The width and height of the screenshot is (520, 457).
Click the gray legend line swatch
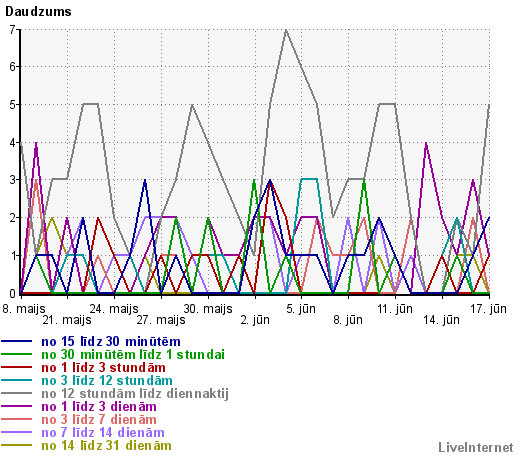coord(17,393)
